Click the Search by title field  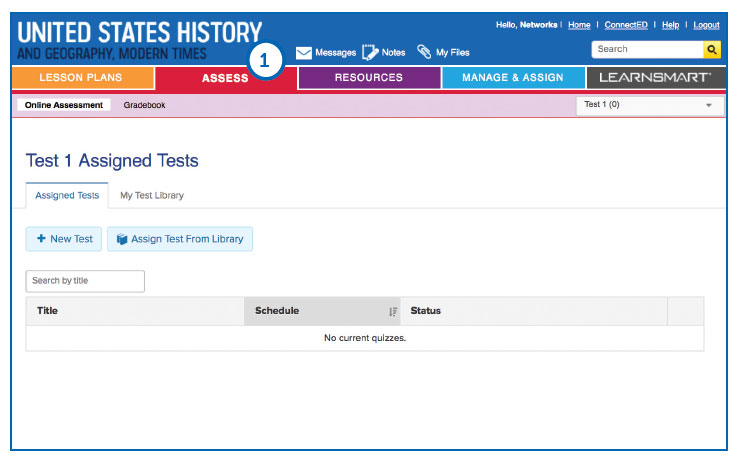click(85, 281)
